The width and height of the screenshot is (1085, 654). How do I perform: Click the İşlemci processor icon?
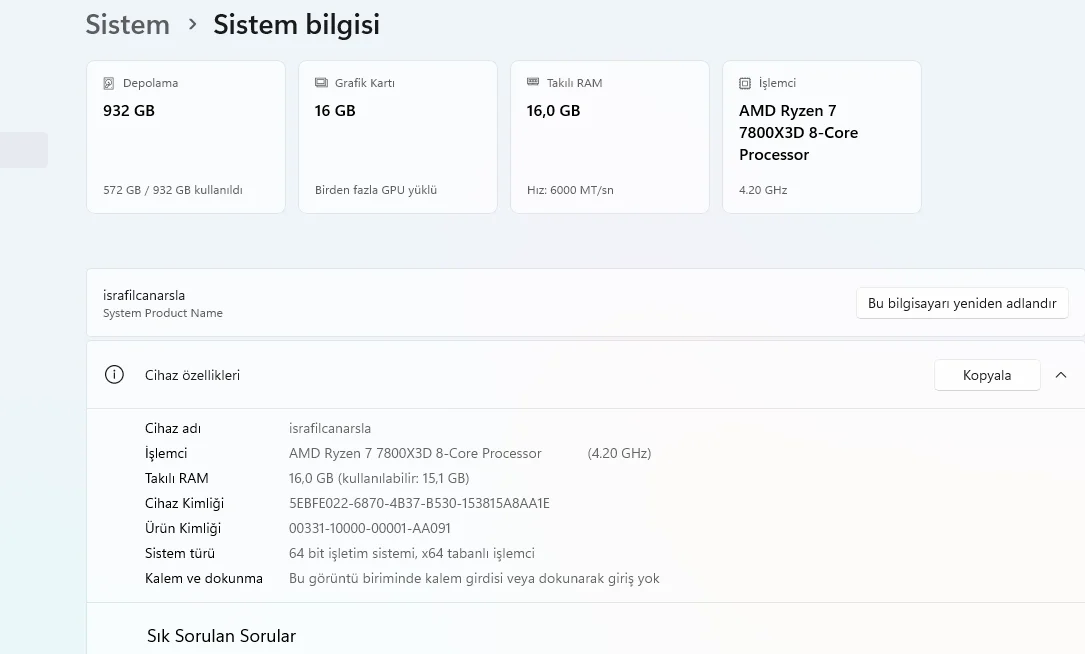tap(745, 83)
